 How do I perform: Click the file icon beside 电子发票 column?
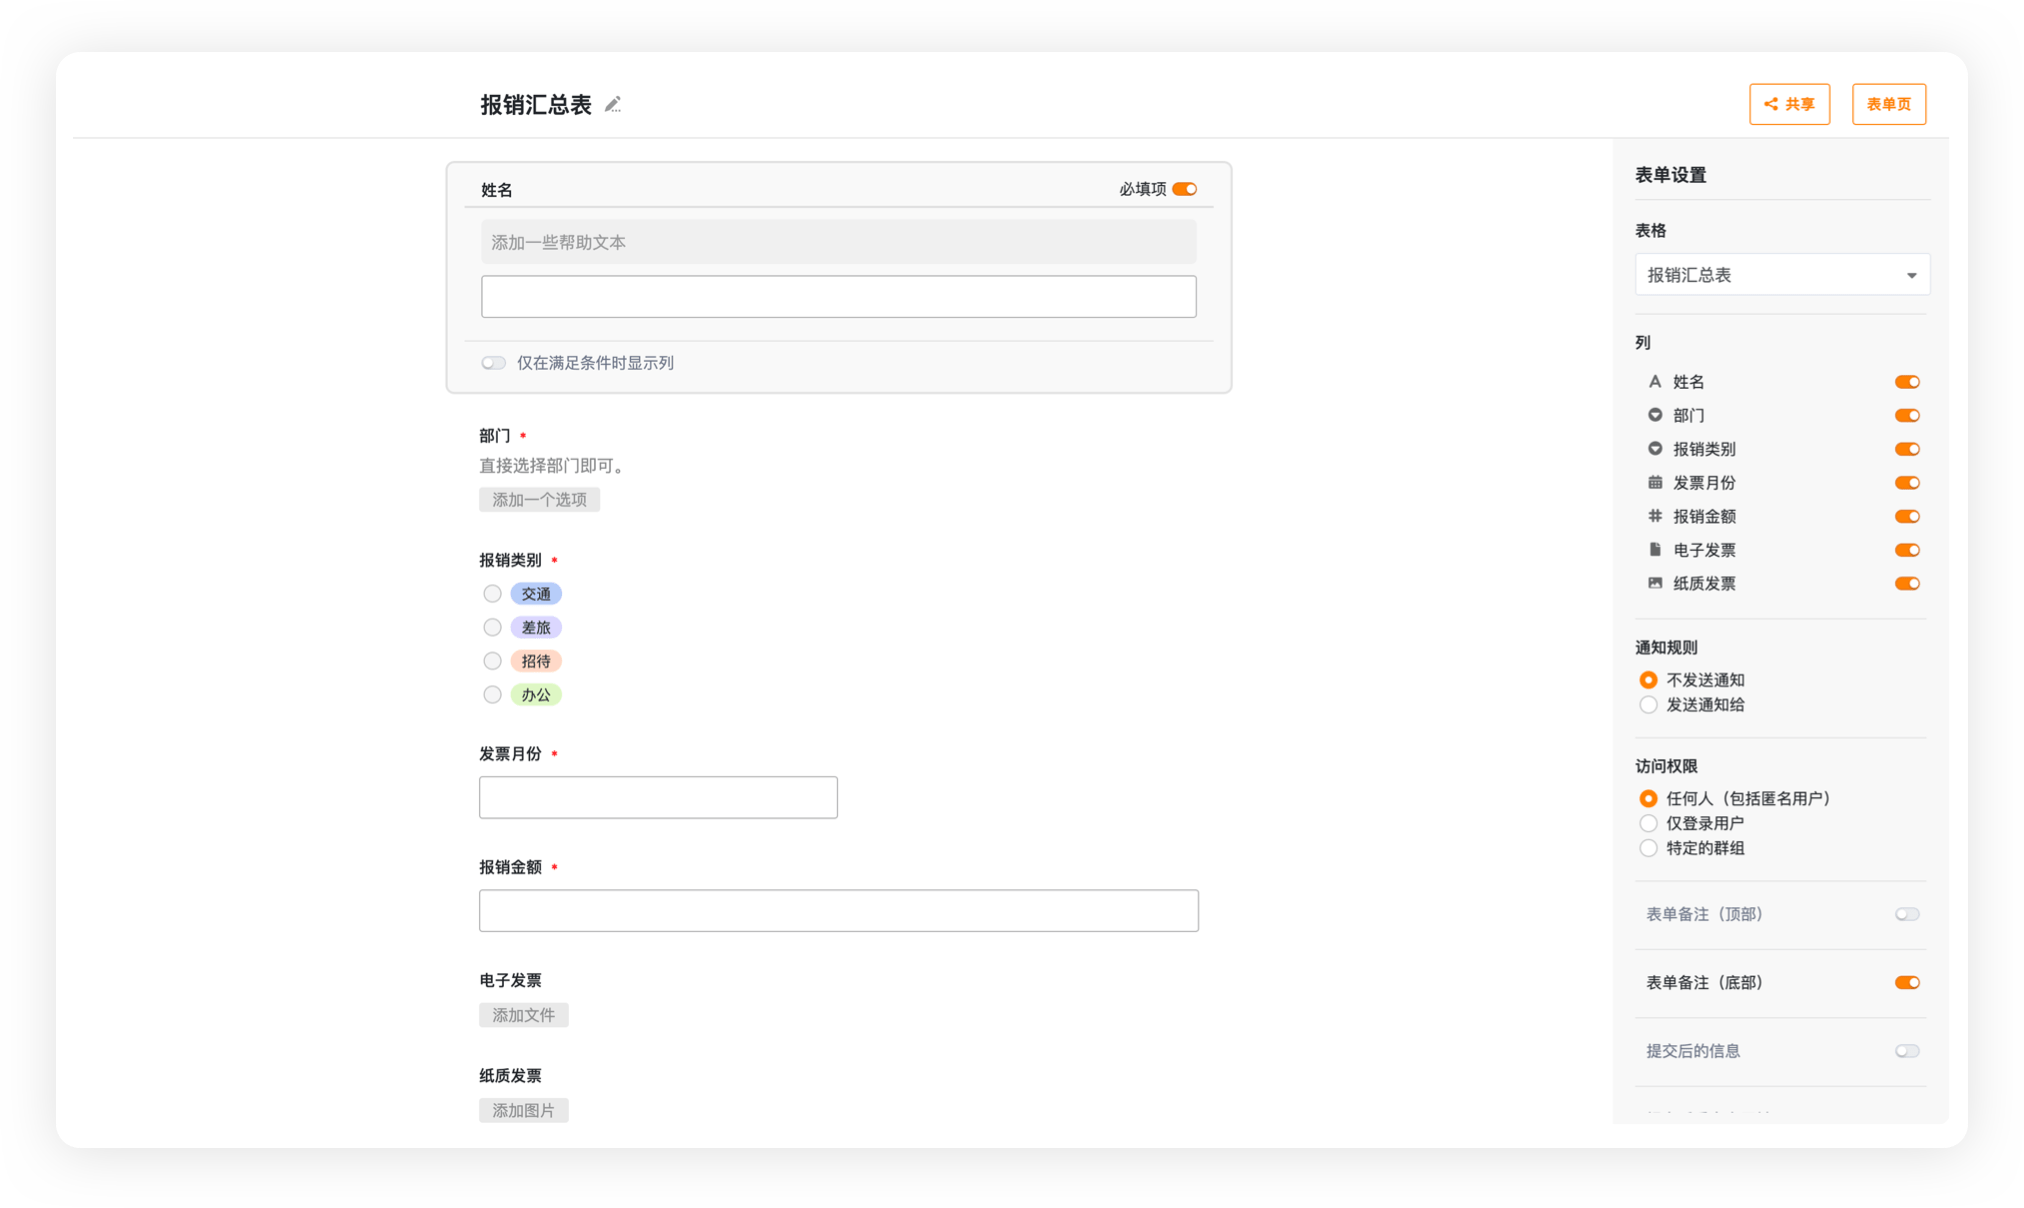tap(1655, 550)
